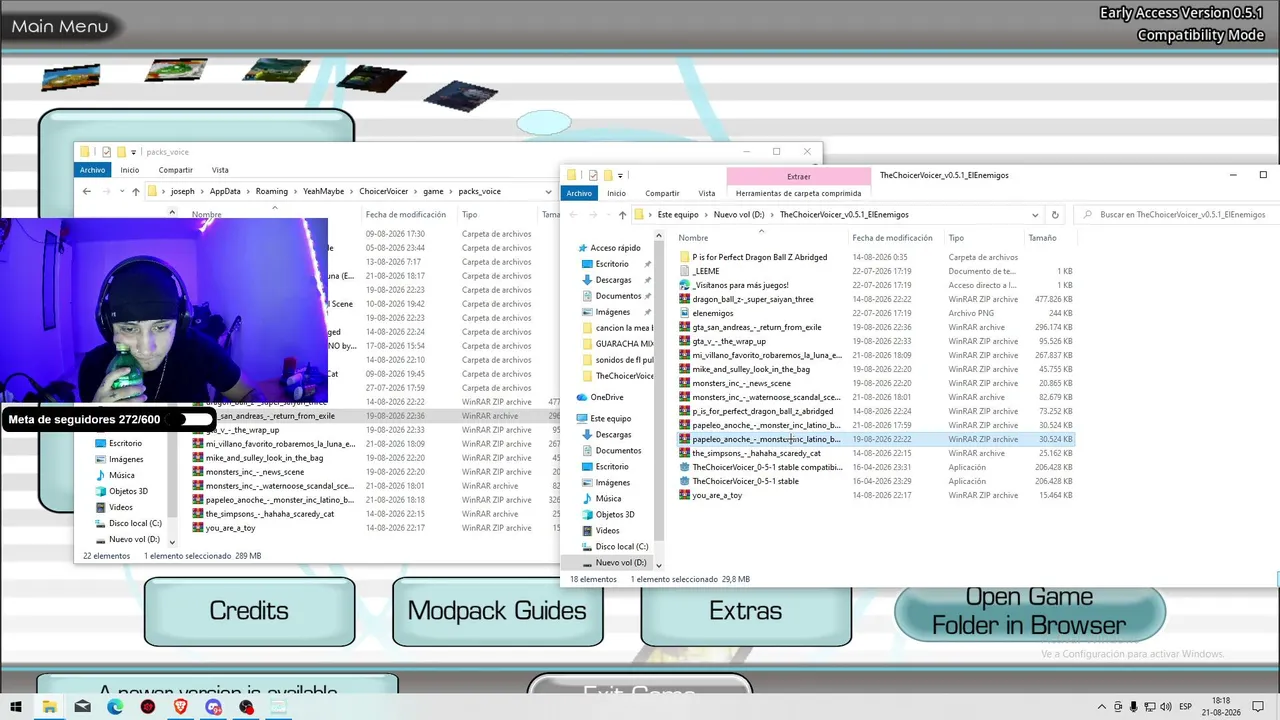Open the WinRAR archive dragon_ball_z-_super_saiyan_three
The width and height of the screenshot is (1280, 720).
coord(752,299)
